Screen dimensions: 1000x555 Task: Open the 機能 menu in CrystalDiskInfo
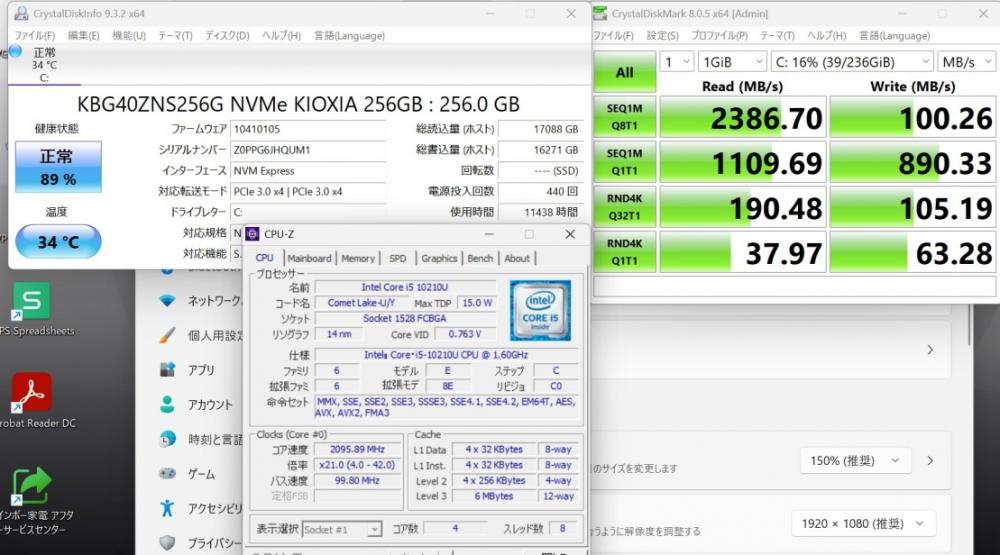pyautogui.click(x=129, y=36)
